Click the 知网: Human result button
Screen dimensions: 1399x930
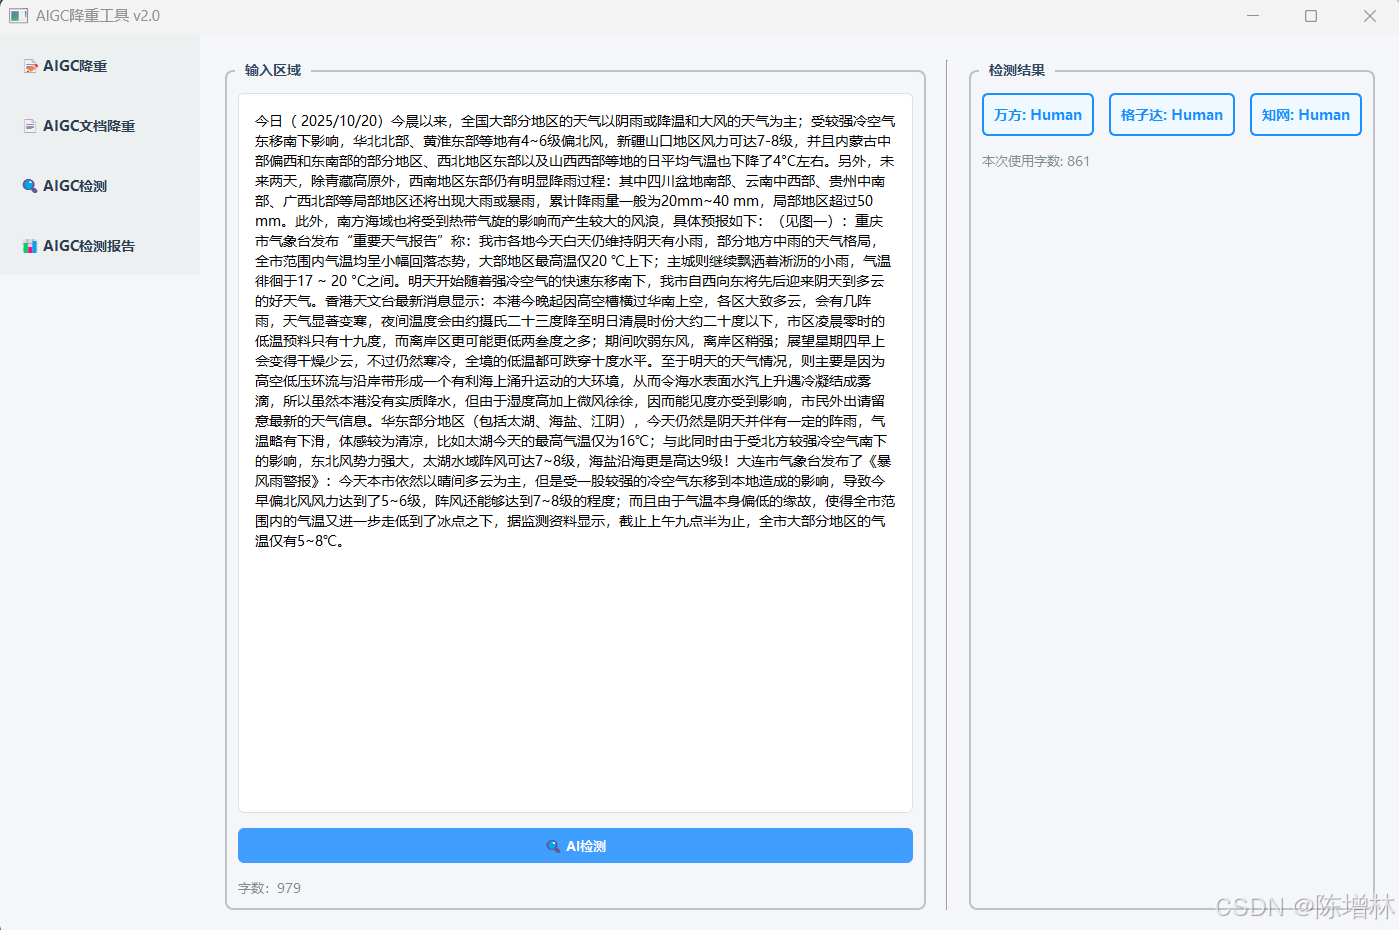pyautogui.click(x=1306, y=115)
